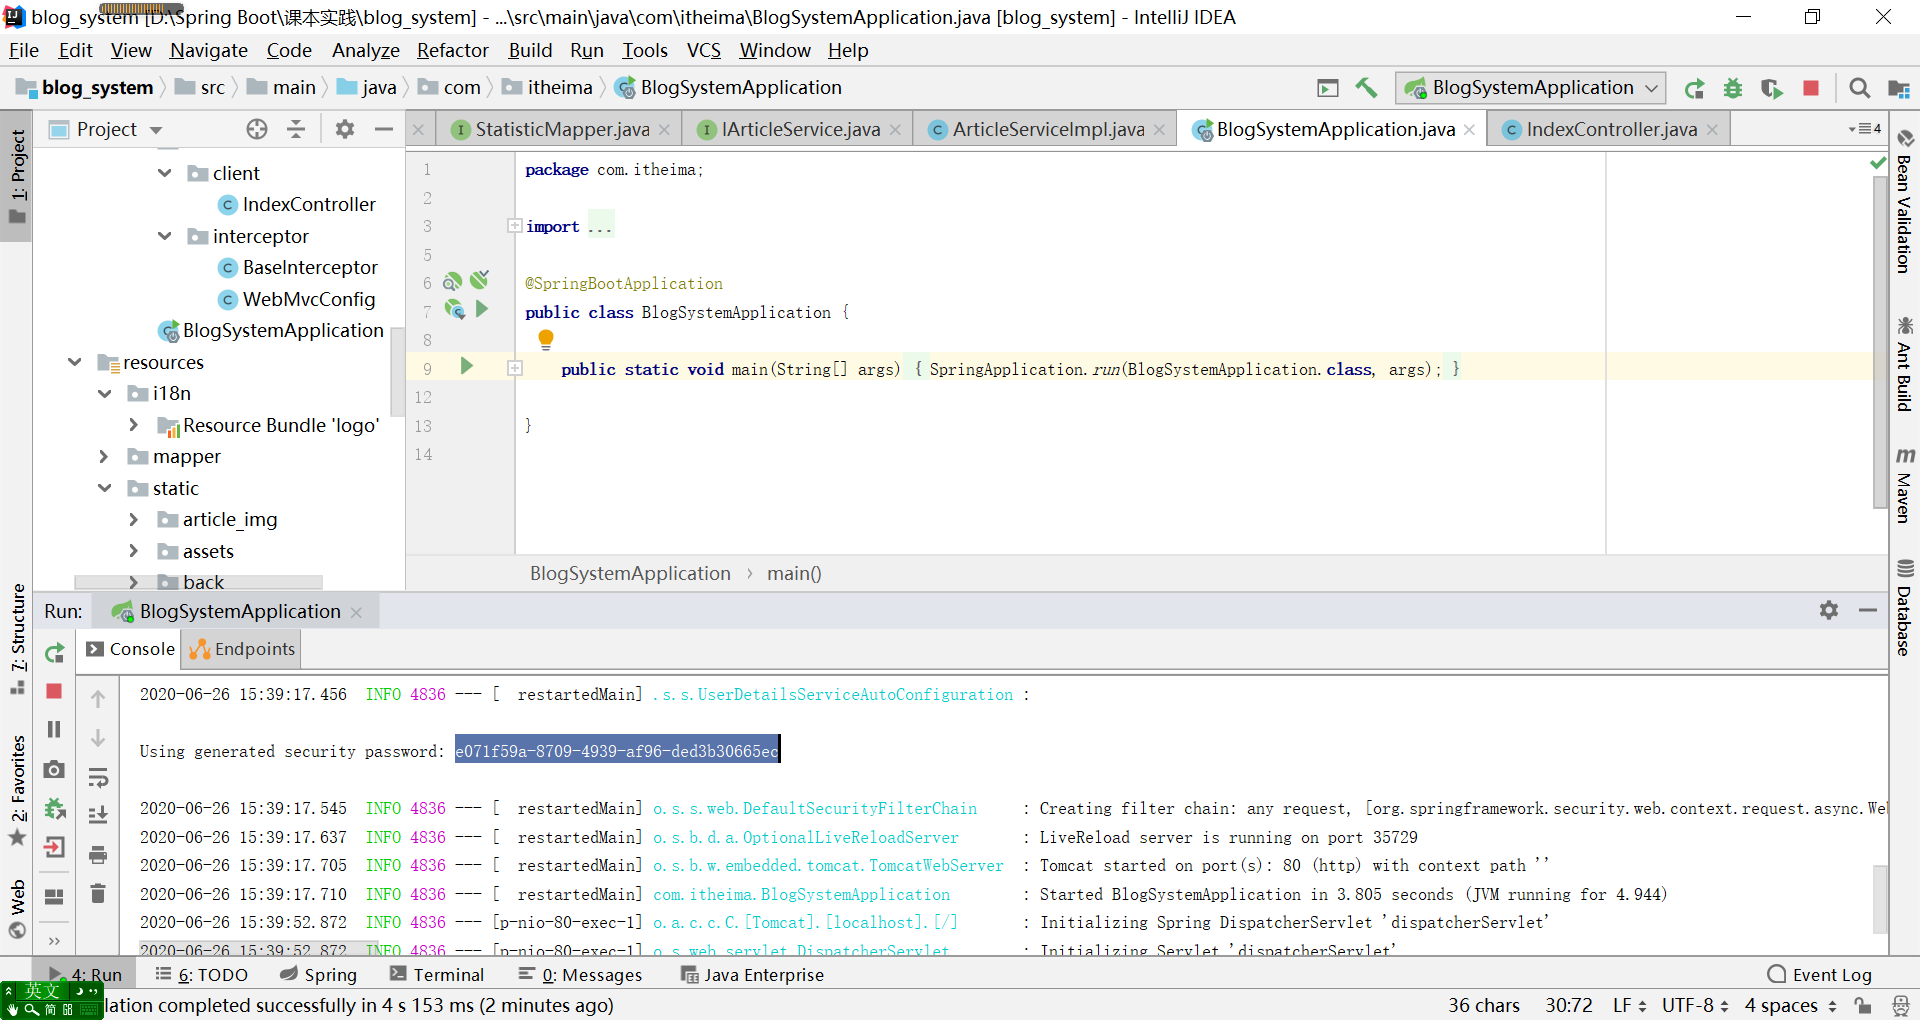Click the exit/sign-out icon in Run sidebar

click(54, 847)
